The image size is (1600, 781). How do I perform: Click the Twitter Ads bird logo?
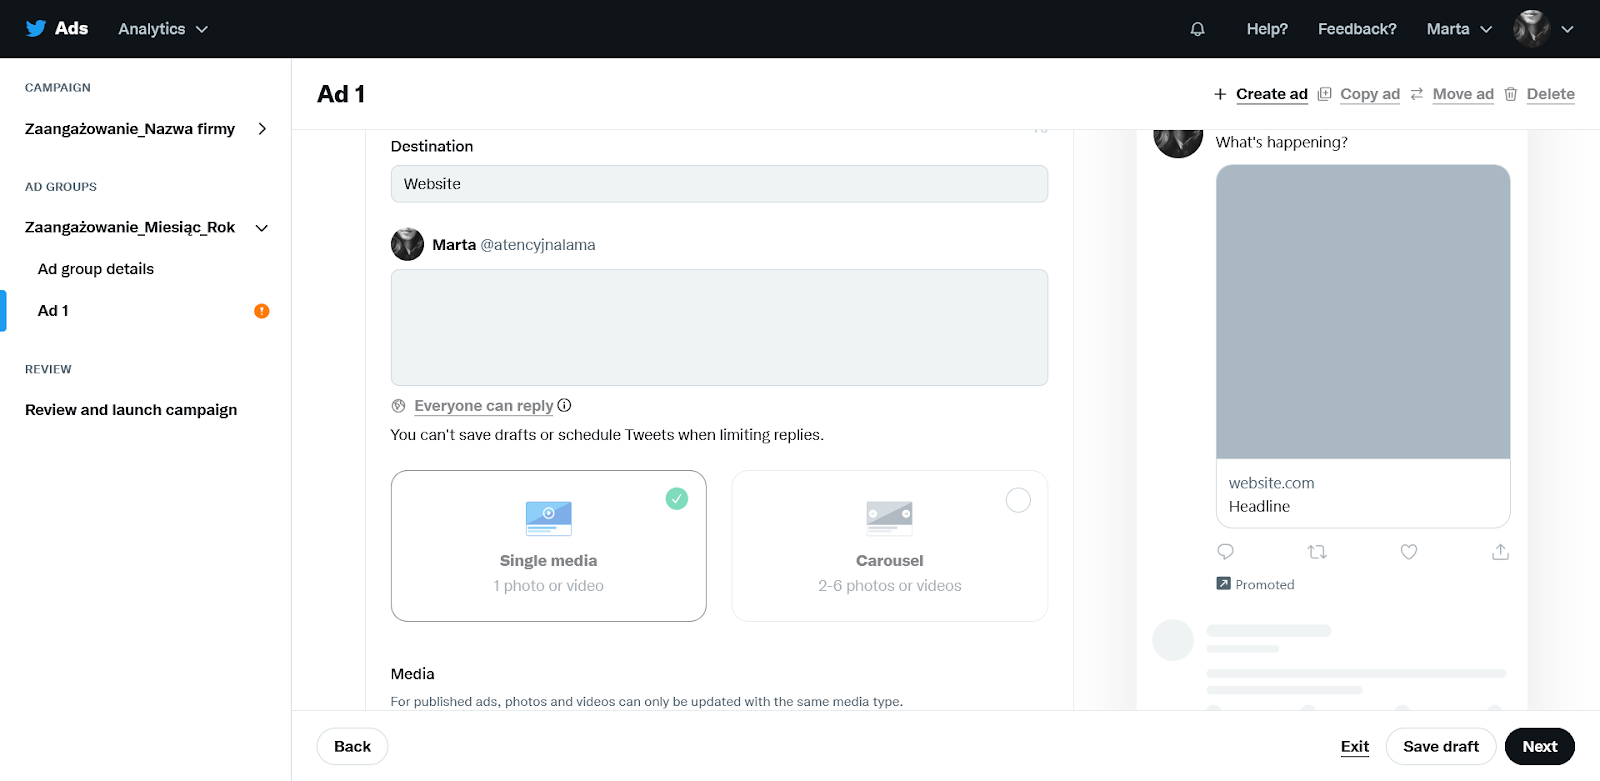click(x=36, y=28)
